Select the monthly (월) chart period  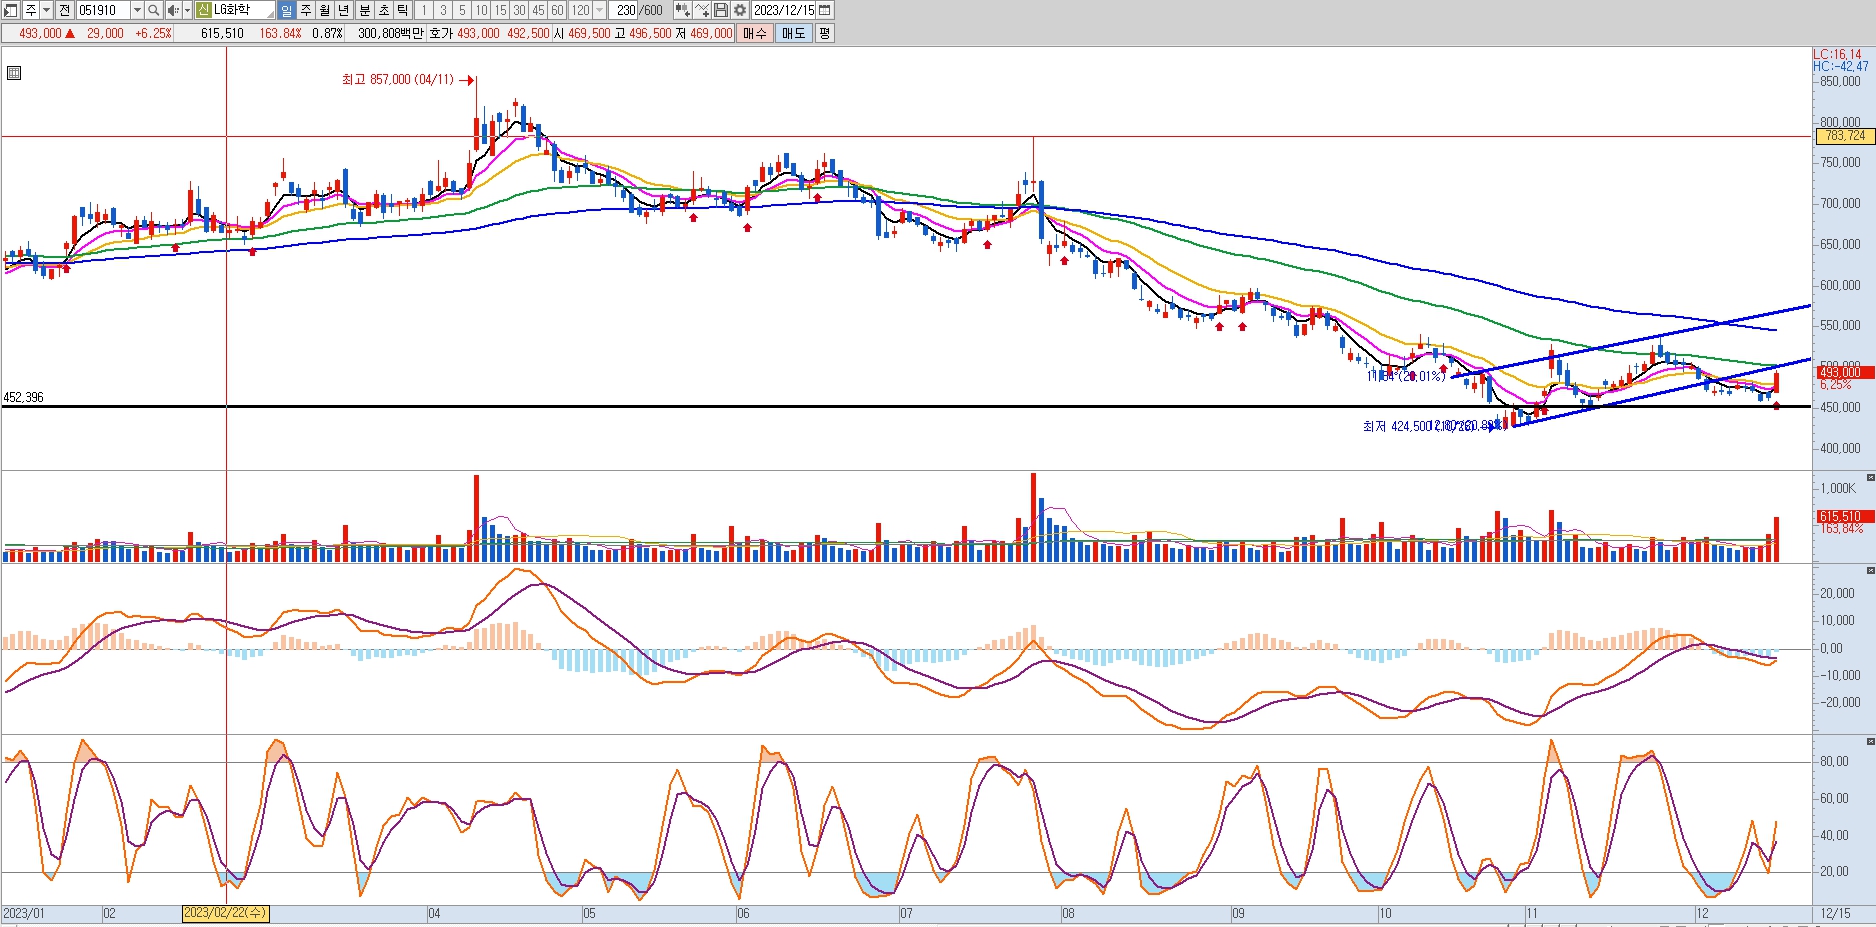coord(324,10)
